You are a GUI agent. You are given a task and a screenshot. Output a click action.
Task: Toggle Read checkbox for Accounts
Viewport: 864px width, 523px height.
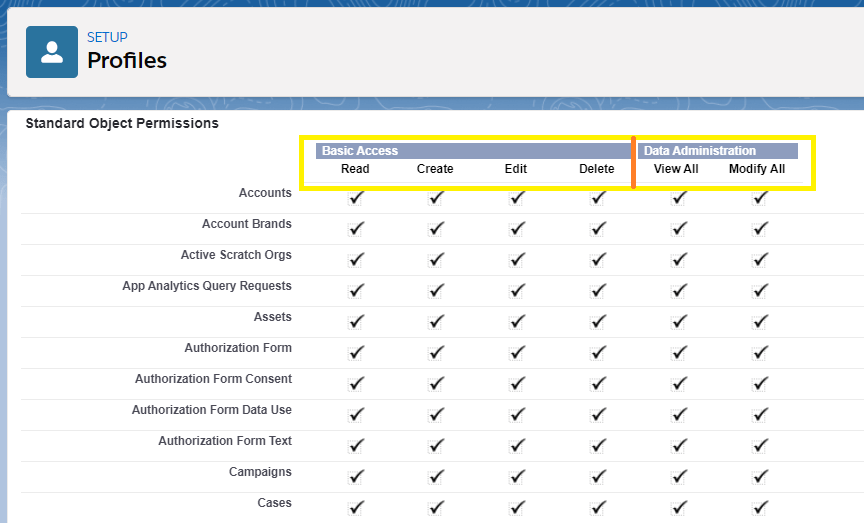coord(355,198)
